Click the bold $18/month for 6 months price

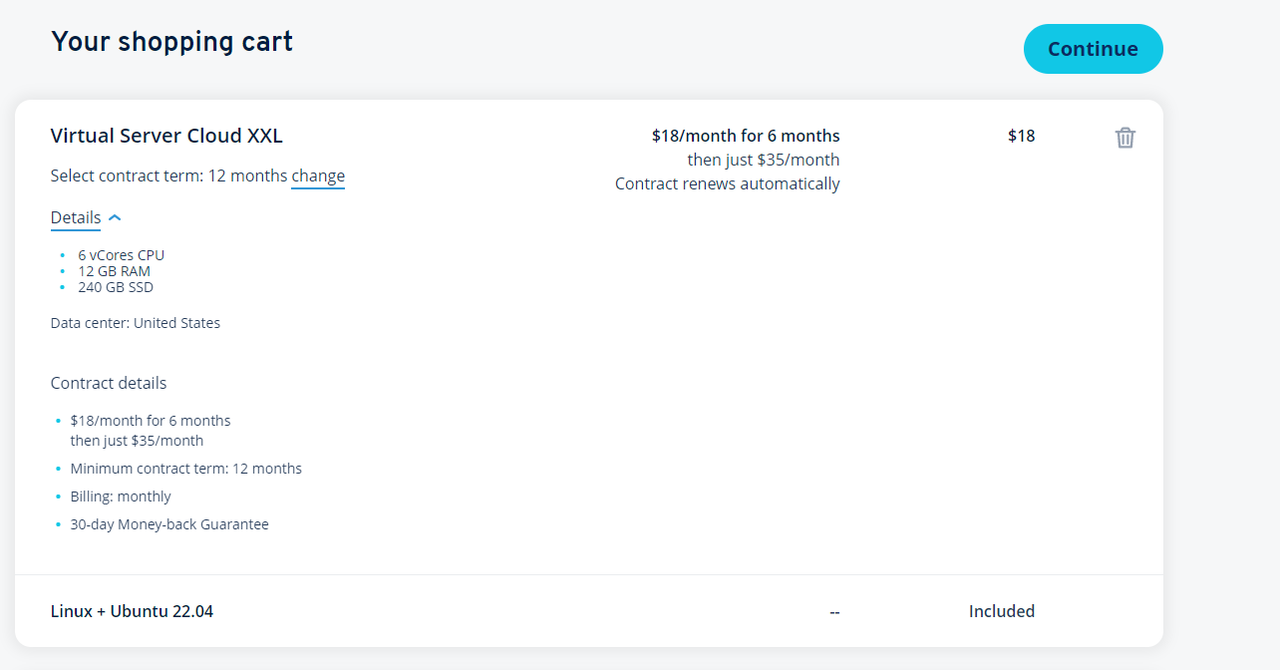click(x=746, y=136)
